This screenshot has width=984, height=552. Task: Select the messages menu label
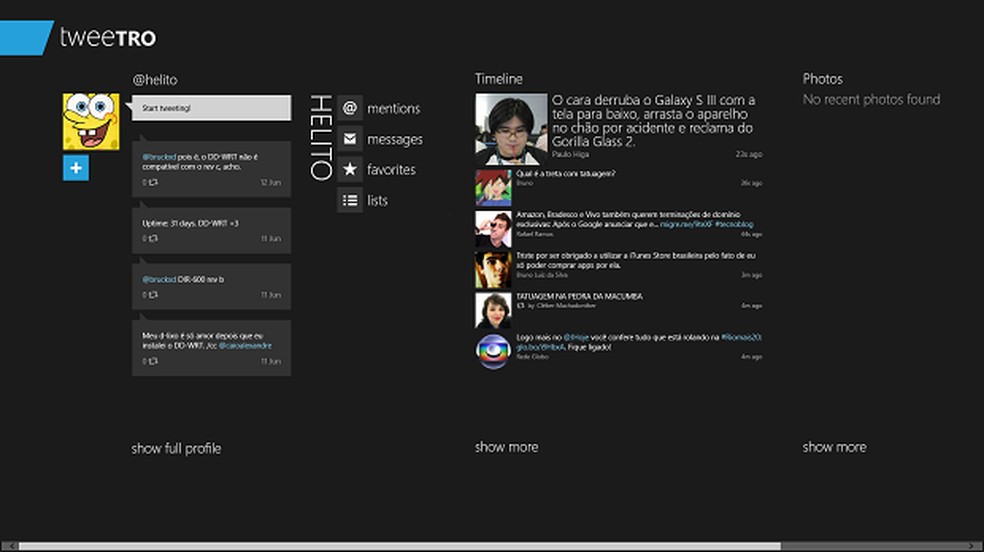pos(395,139)
